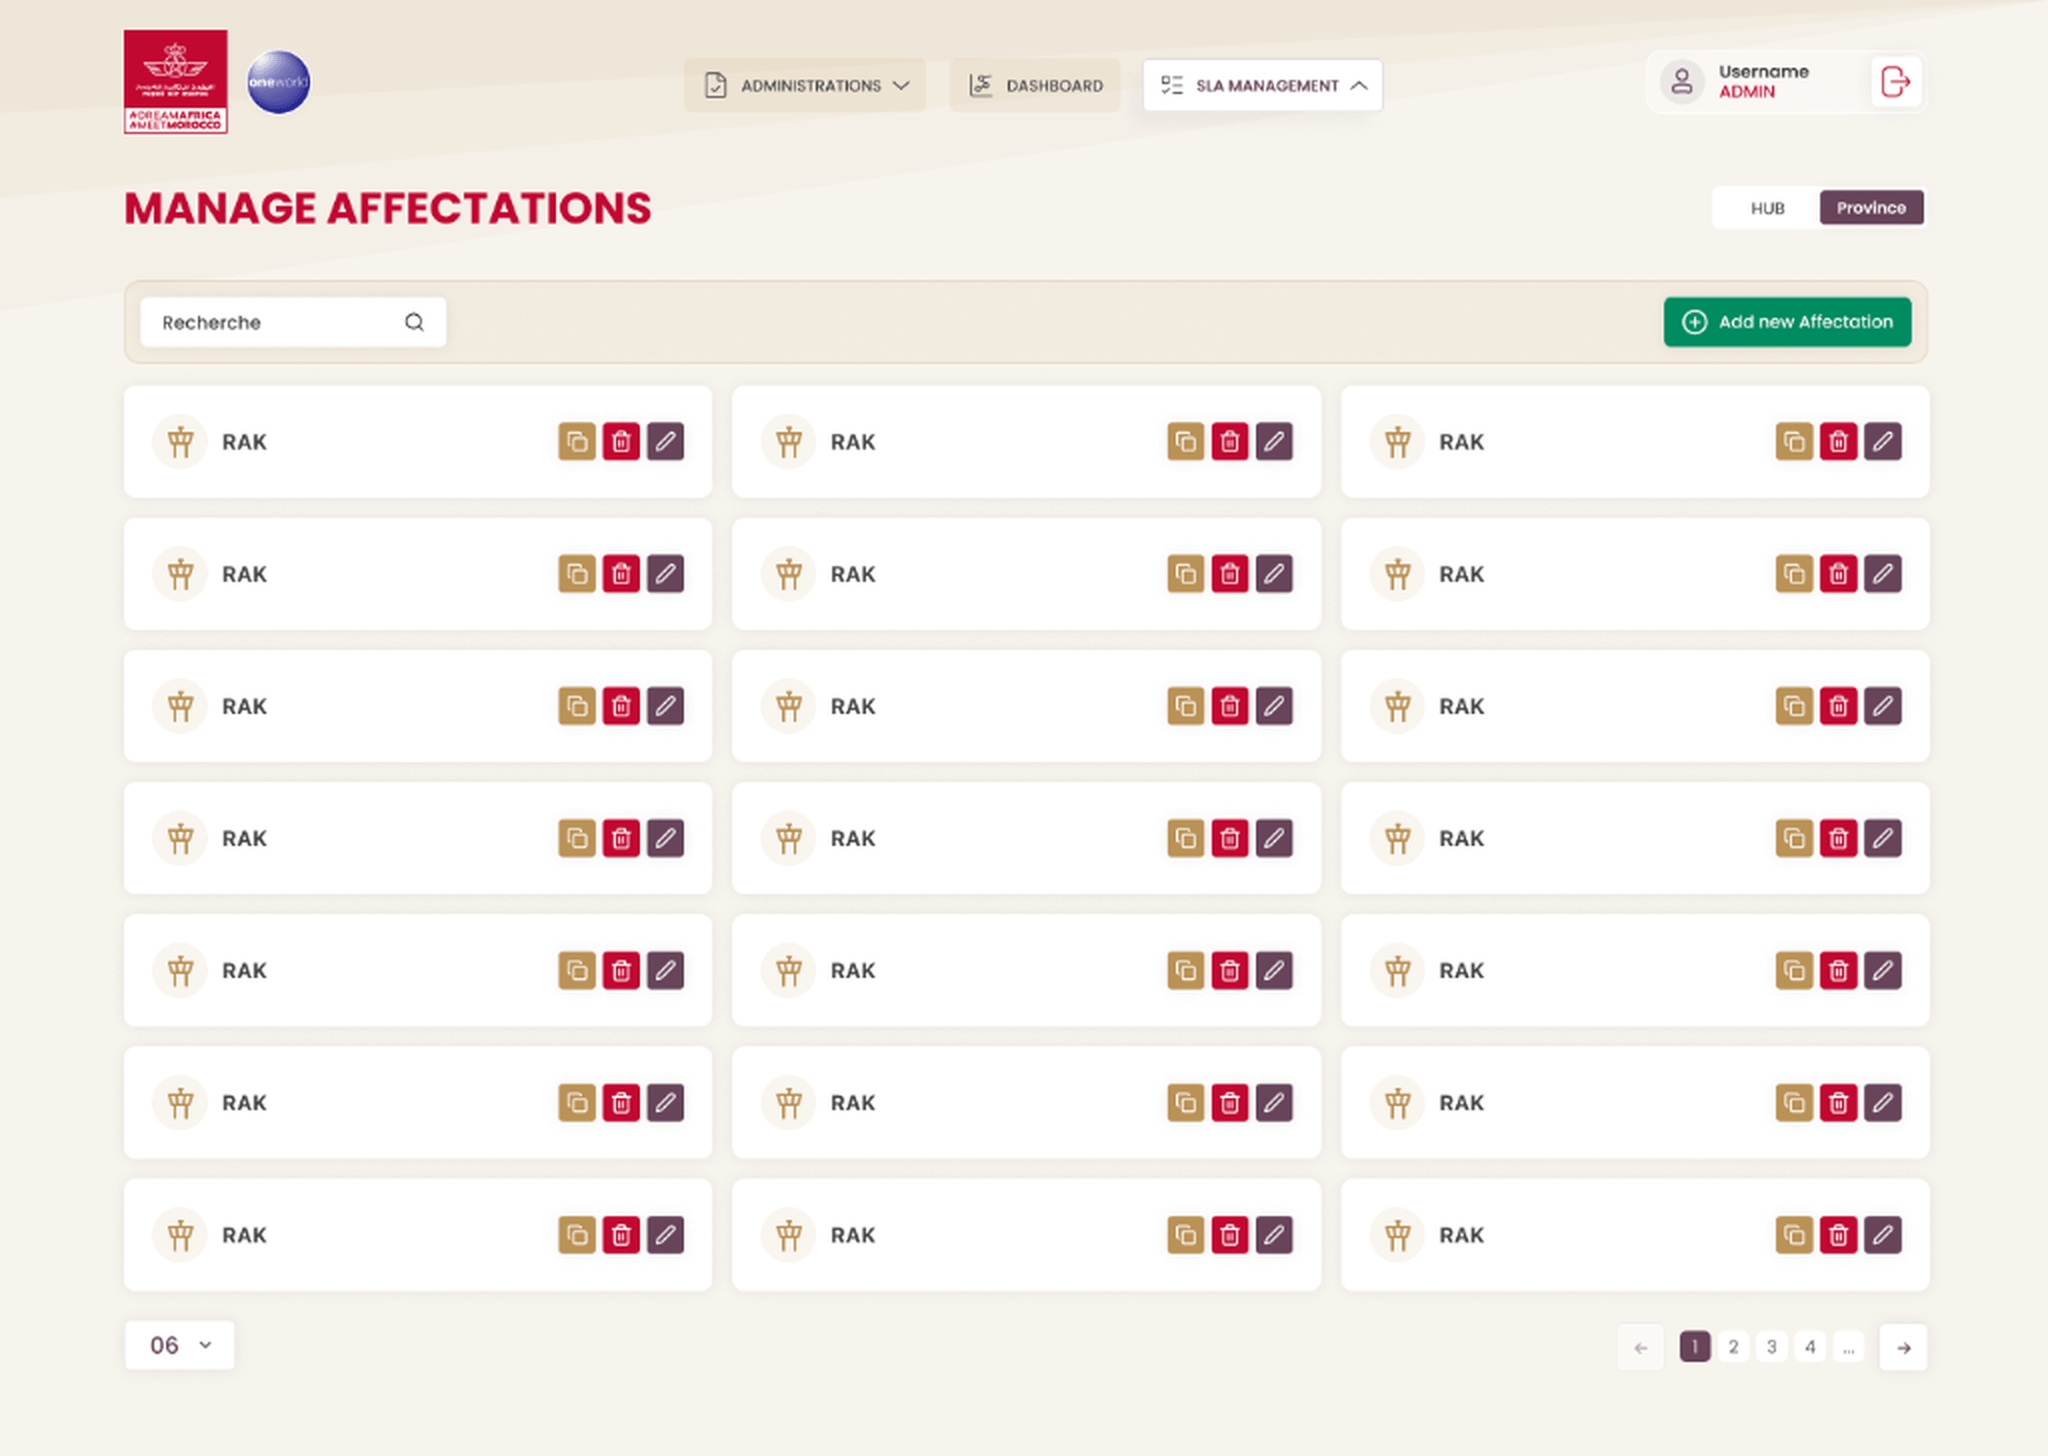Edit the RAK card in third row, second column
Screen dimensions: 2048x1456
pyautogui.click(x=1274, y=706)
